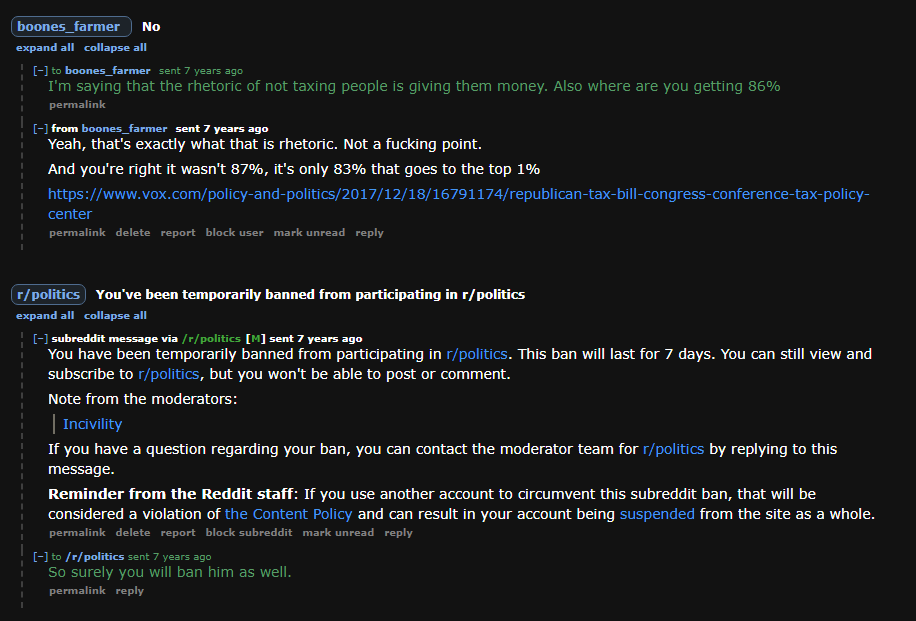Image resolution: width=916 pixels, height=621 pixels.
Task: Collapse all messages in boones_farmer thread
Action: point(115,47)
